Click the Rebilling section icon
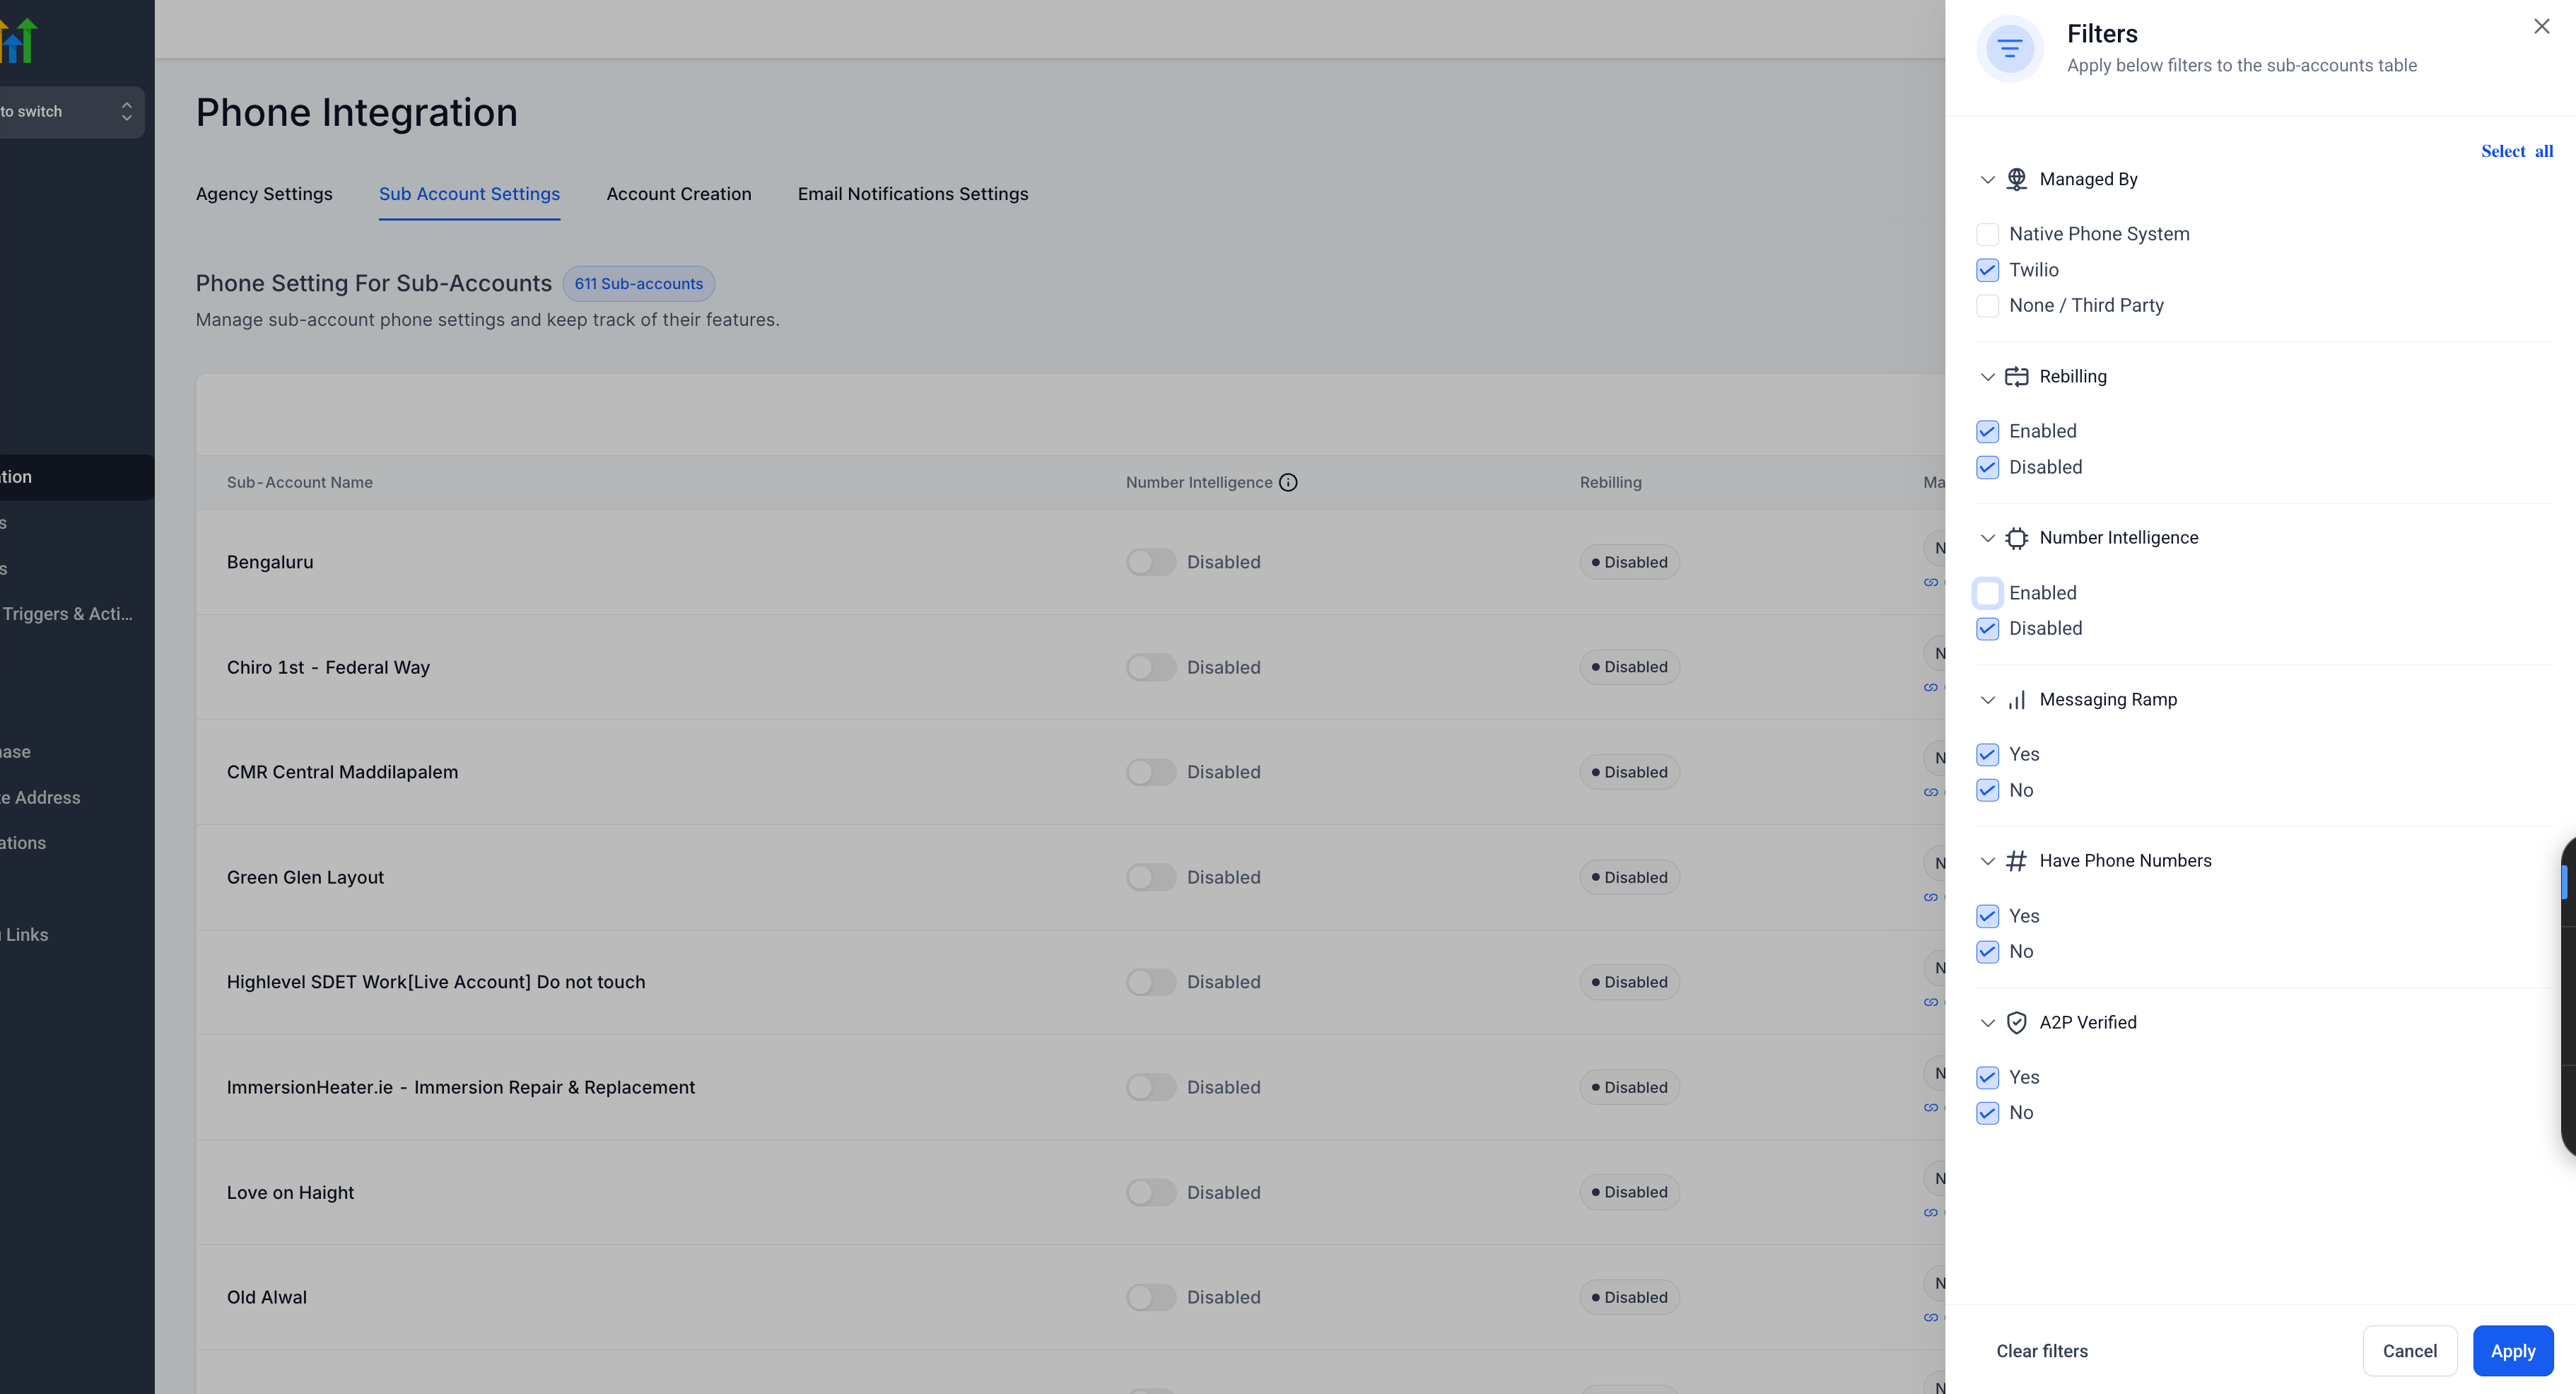Screen dimensions: 2576x1394 coord(2016,377)
